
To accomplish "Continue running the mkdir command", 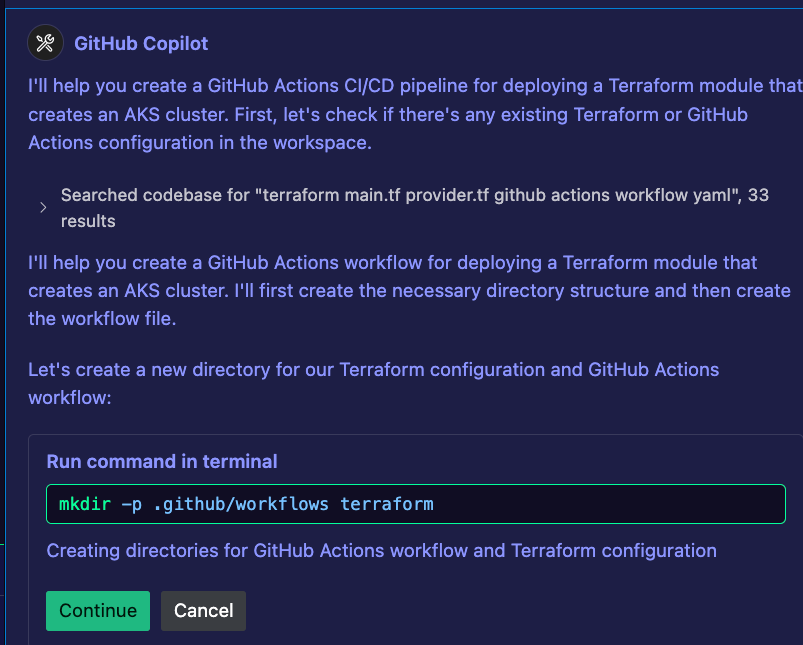I will point(98,611).
